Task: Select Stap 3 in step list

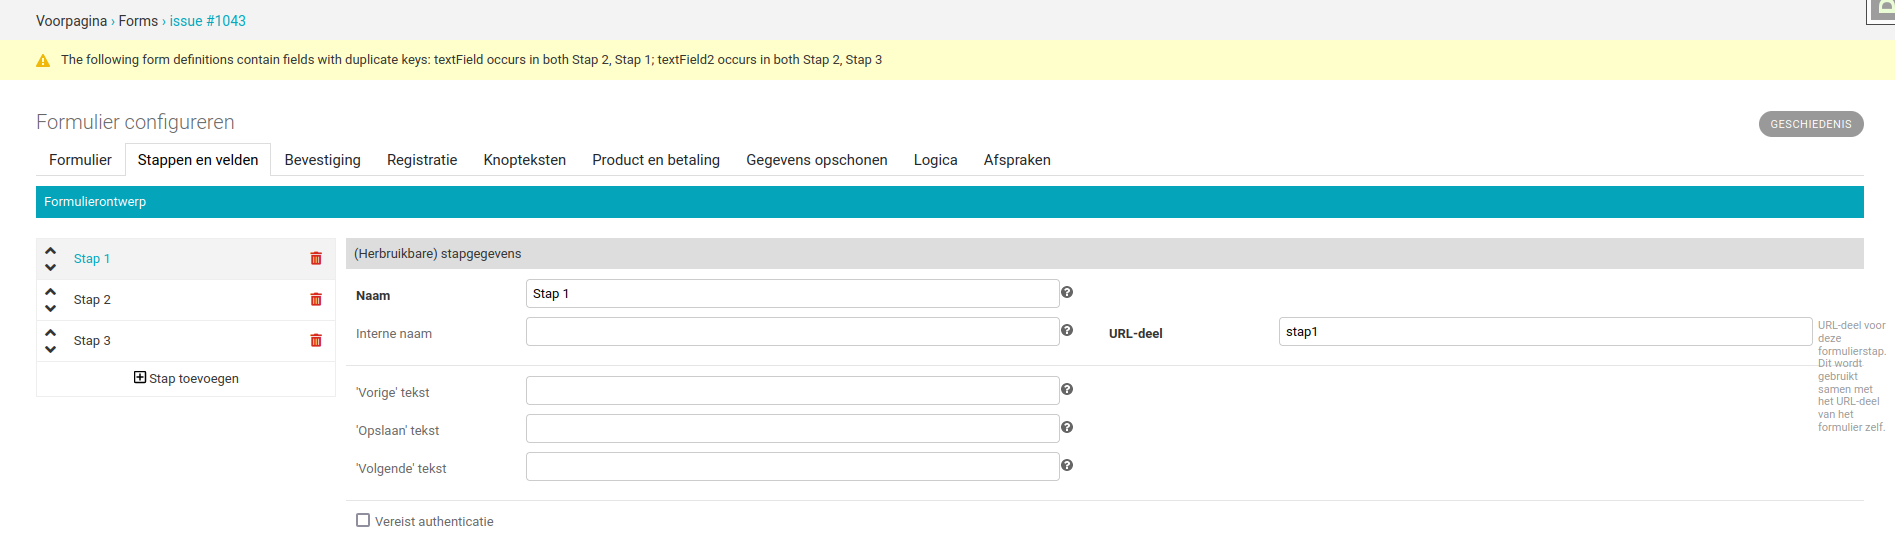Action: [92, 341]
